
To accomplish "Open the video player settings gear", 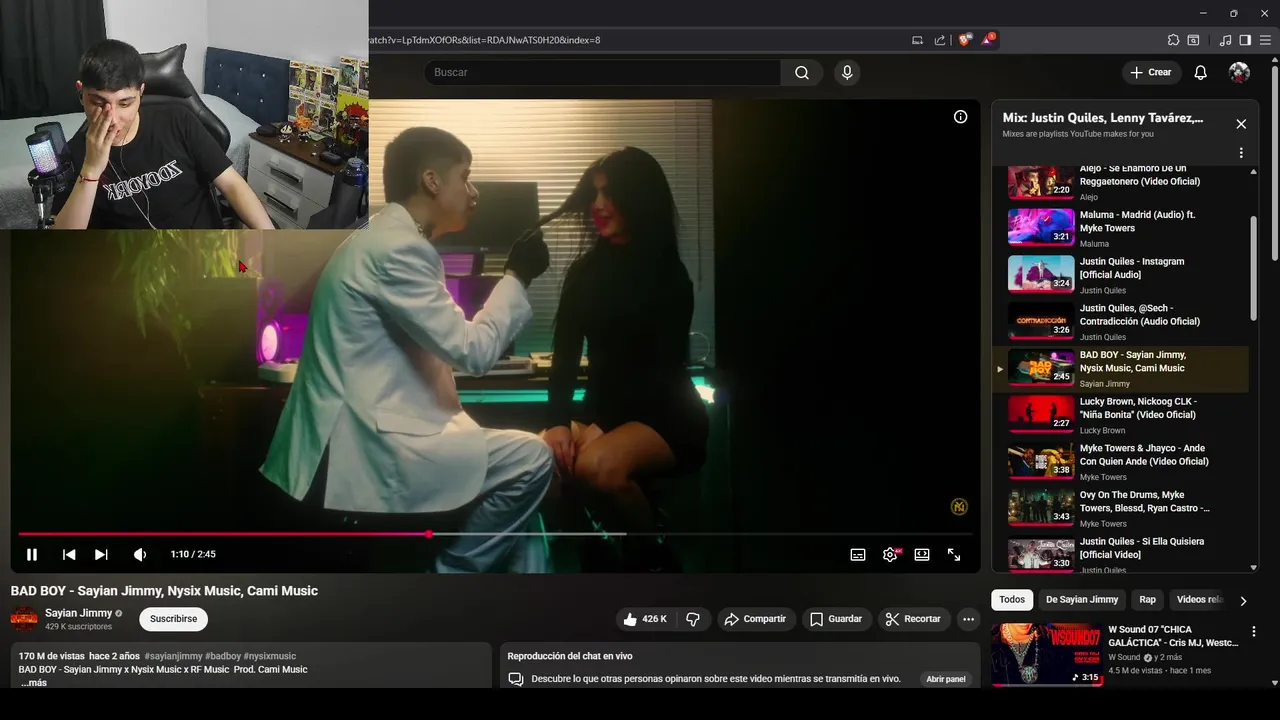I will click(890, 554).
